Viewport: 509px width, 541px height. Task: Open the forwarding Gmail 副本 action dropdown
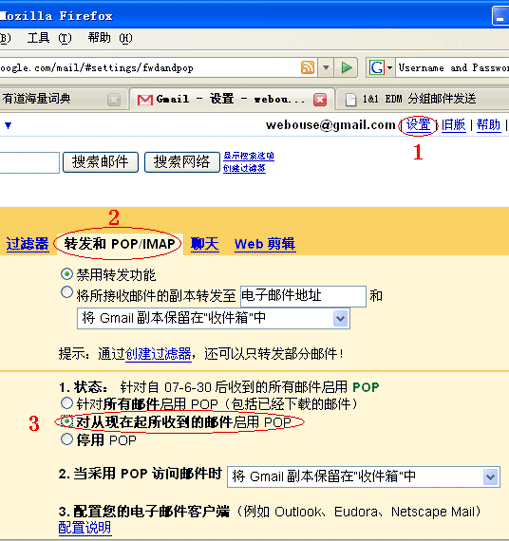coord(213,318)
